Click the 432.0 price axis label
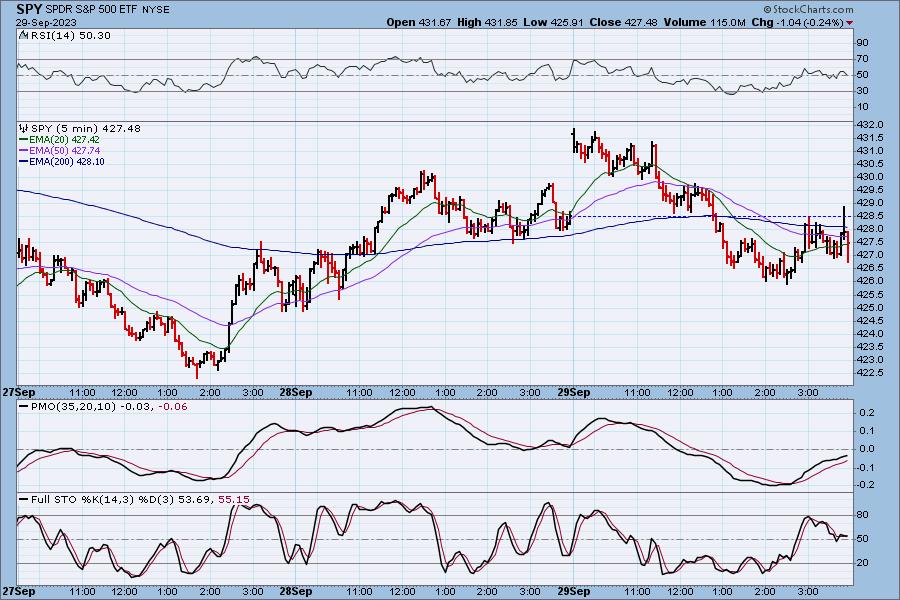This screenshot has height=600, width=900. (868, 125)
